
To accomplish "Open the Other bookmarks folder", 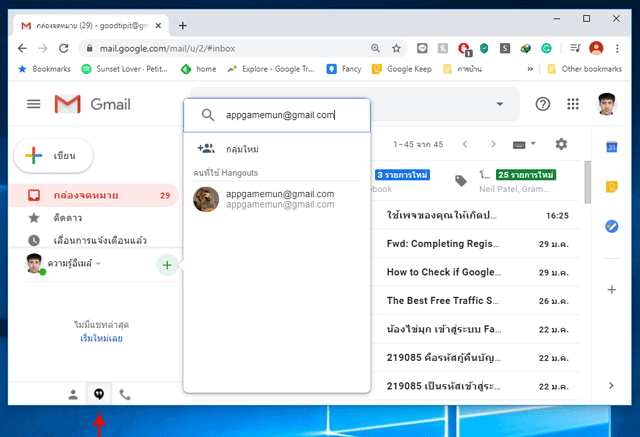I will click(x=584, y=69).
